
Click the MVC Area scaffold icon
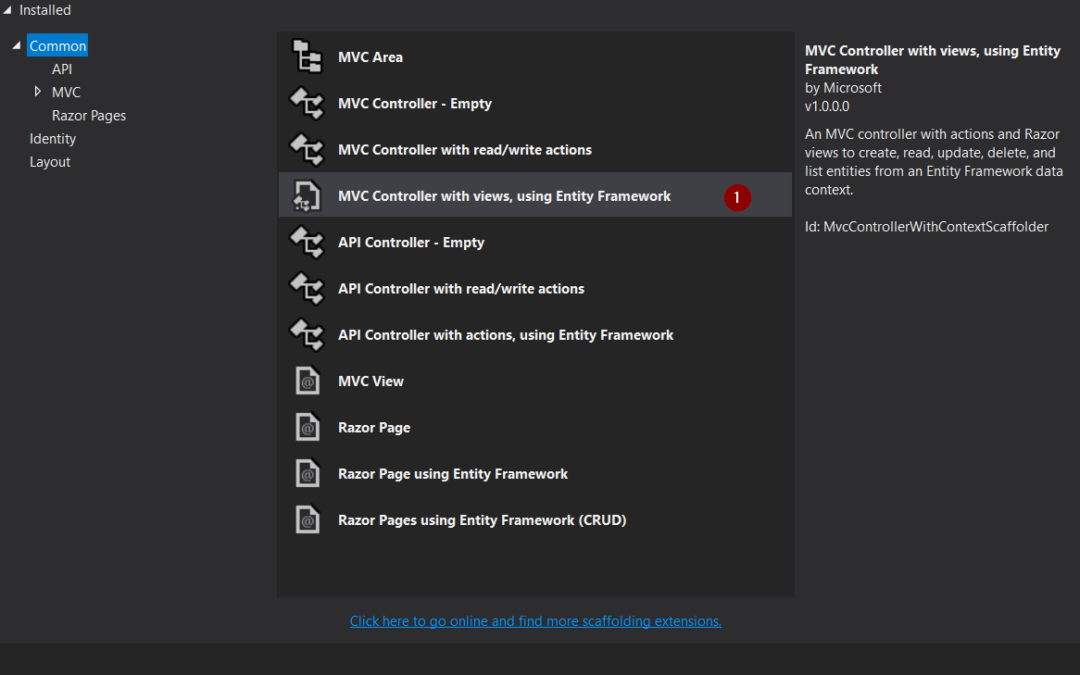pyautogui.click(x=307, y=57)
